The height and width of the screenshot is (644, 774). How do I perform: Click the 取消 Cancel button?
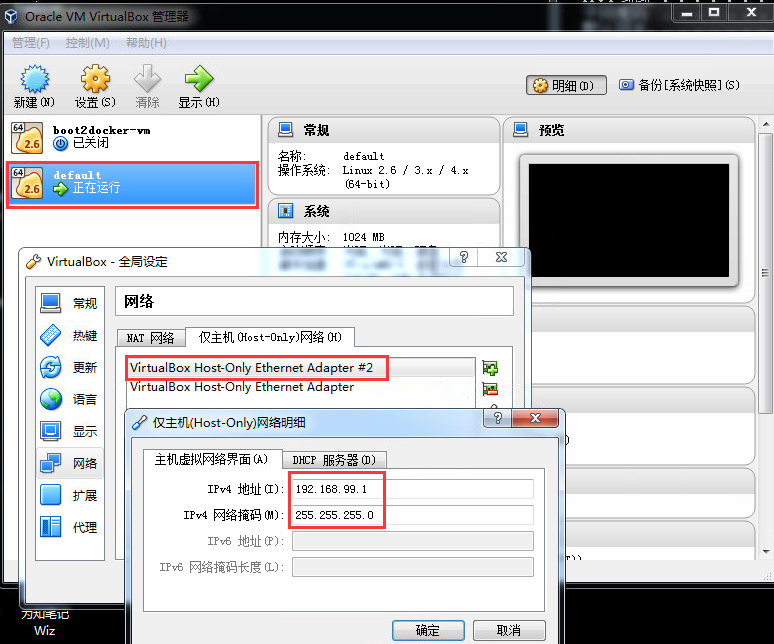[509, 630]
